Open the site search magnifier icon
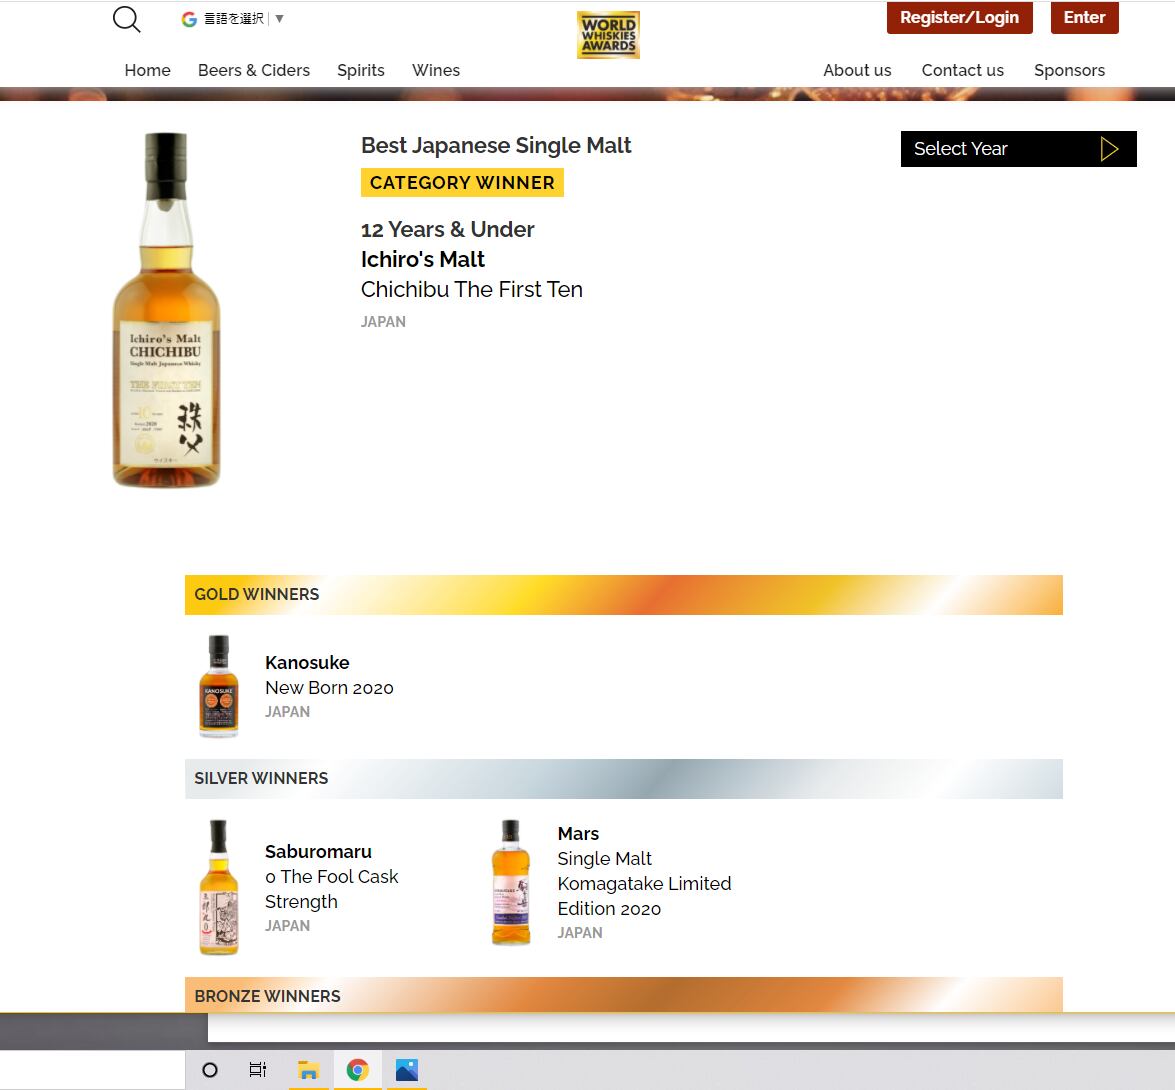This screenshot has width=1175, height=1090. pos(127,19)
